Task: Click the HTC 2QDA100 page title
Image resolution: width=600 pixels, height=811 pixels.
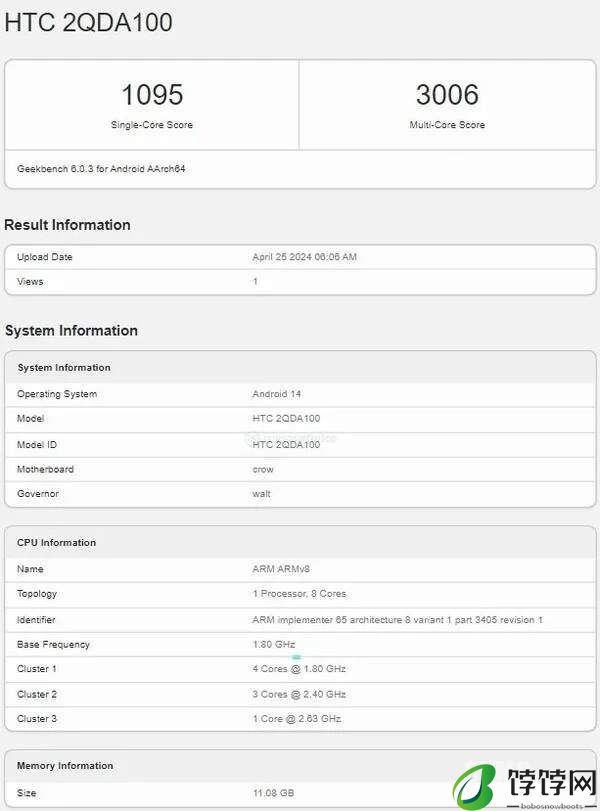Action: (x=88, y=22)
